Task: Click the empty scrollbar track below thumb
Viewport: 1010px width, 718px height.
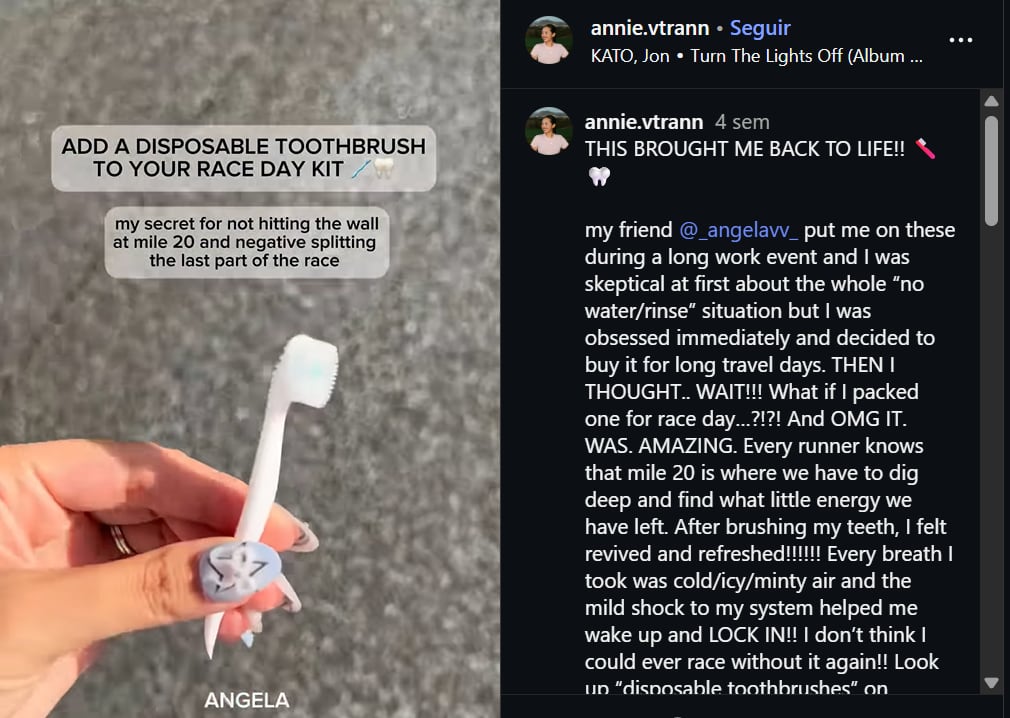Action: point(991,451)
